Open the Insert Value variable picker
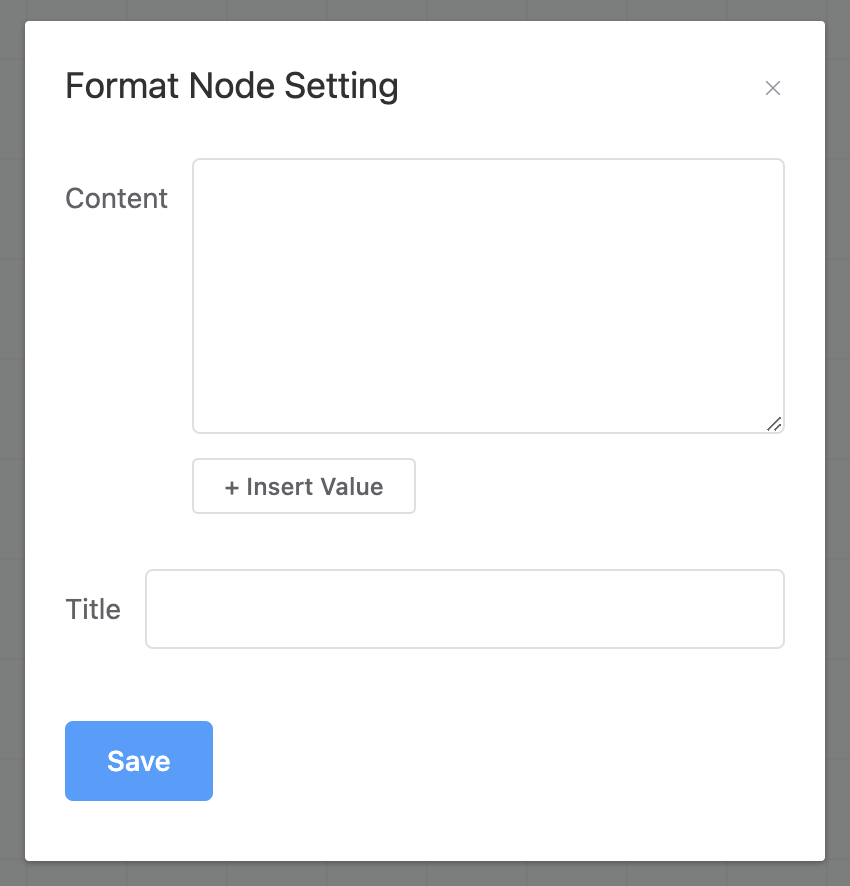 coord(304,486)
